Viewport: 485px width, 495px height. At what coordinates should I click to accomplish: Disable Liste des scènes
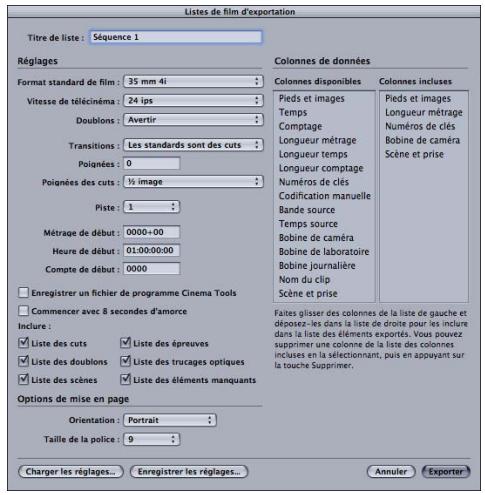point(23,379)
